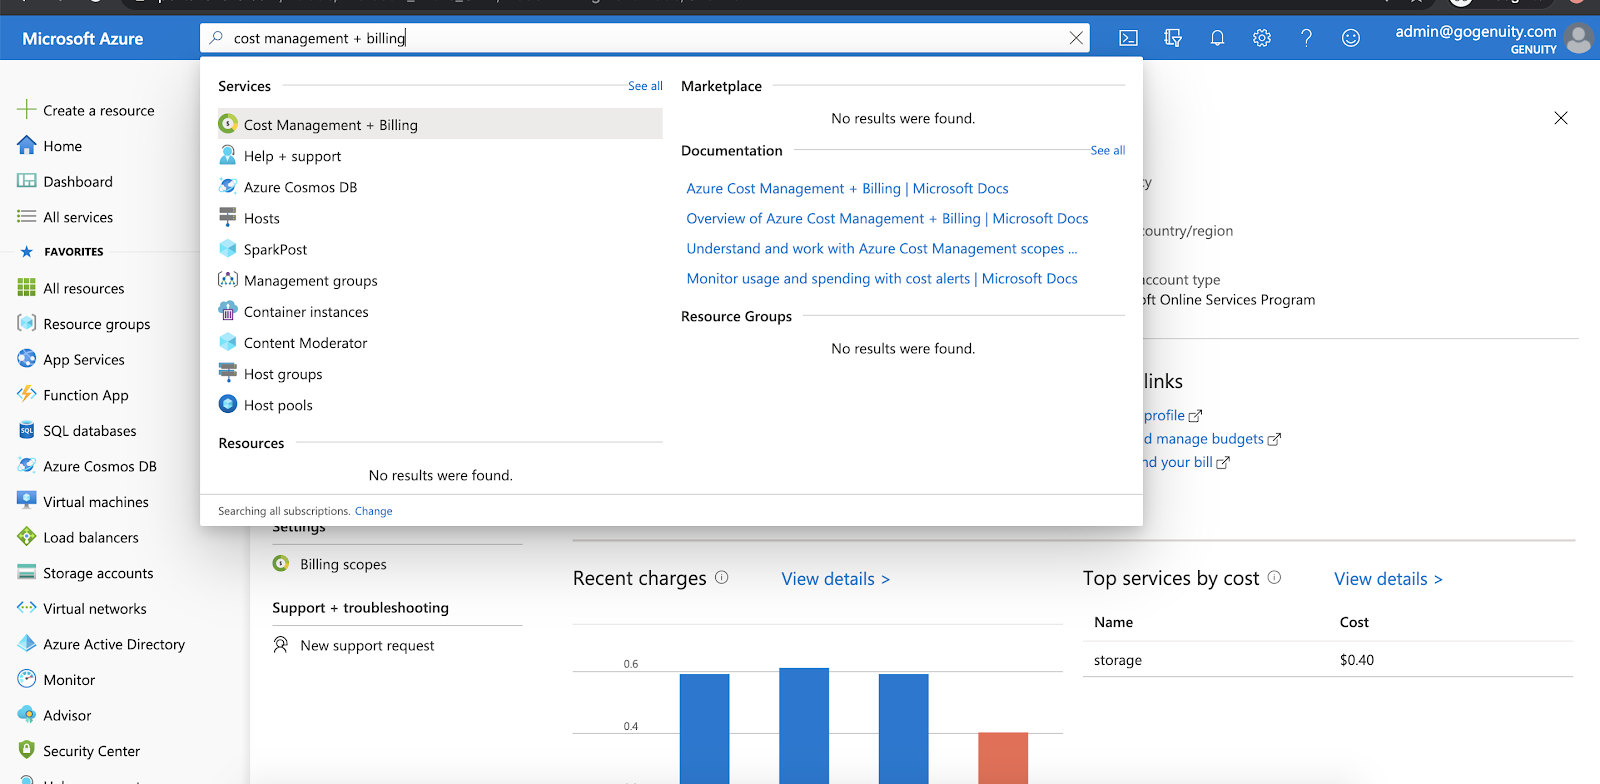Open Dashboard from sidebar
The width and height of the screenshot is (1600, 784).
78,181
